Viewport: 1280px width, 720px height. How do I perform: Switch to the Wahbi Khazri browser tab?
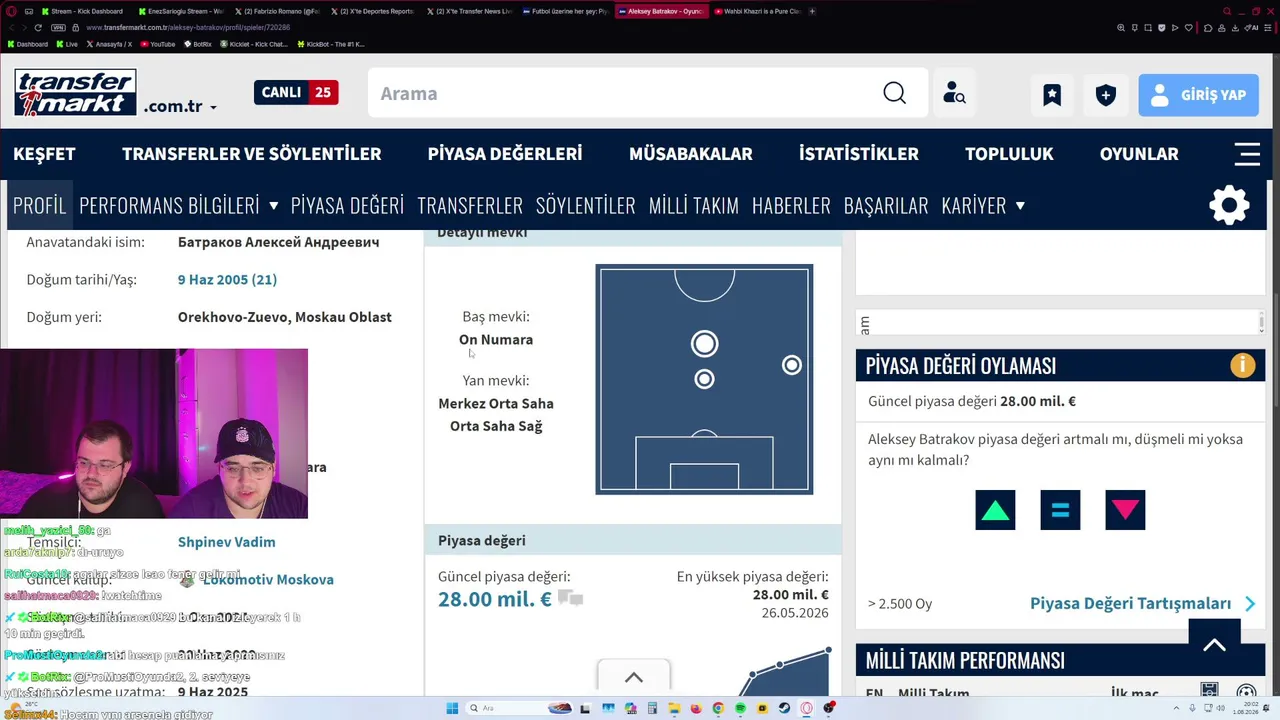pos(757,11)
